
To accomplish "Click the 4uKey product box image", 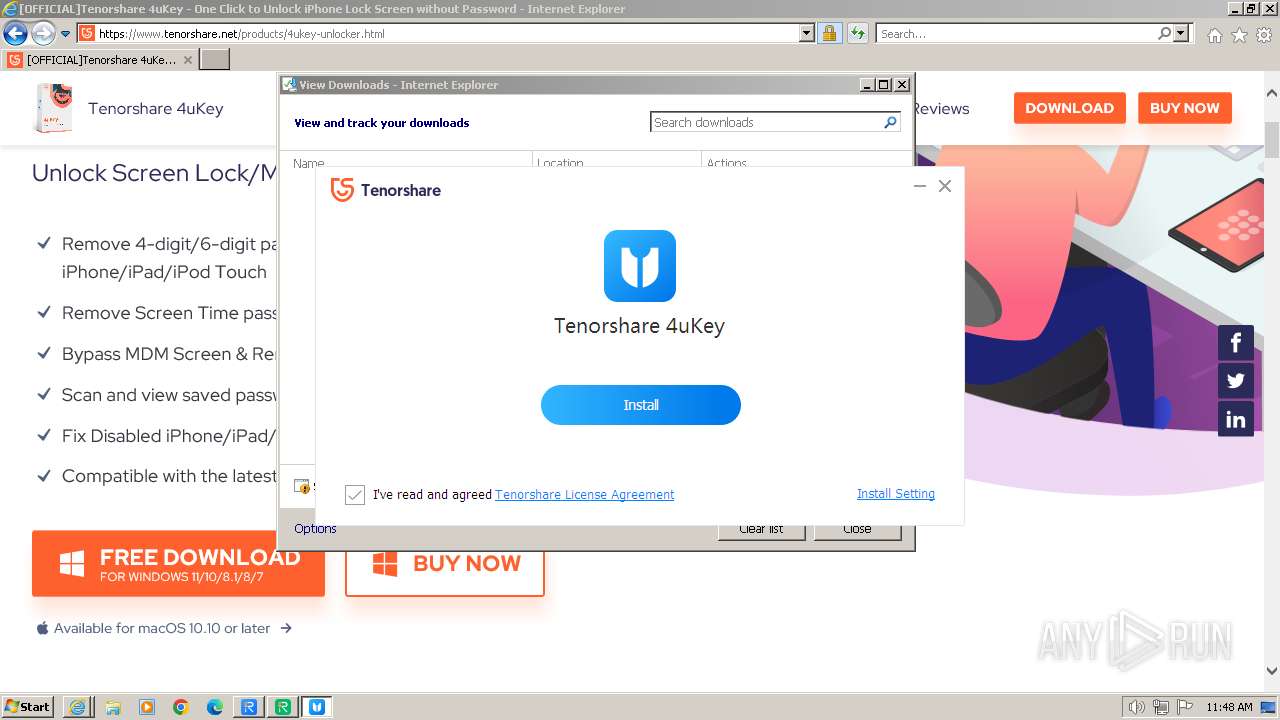I will (54, 108).
